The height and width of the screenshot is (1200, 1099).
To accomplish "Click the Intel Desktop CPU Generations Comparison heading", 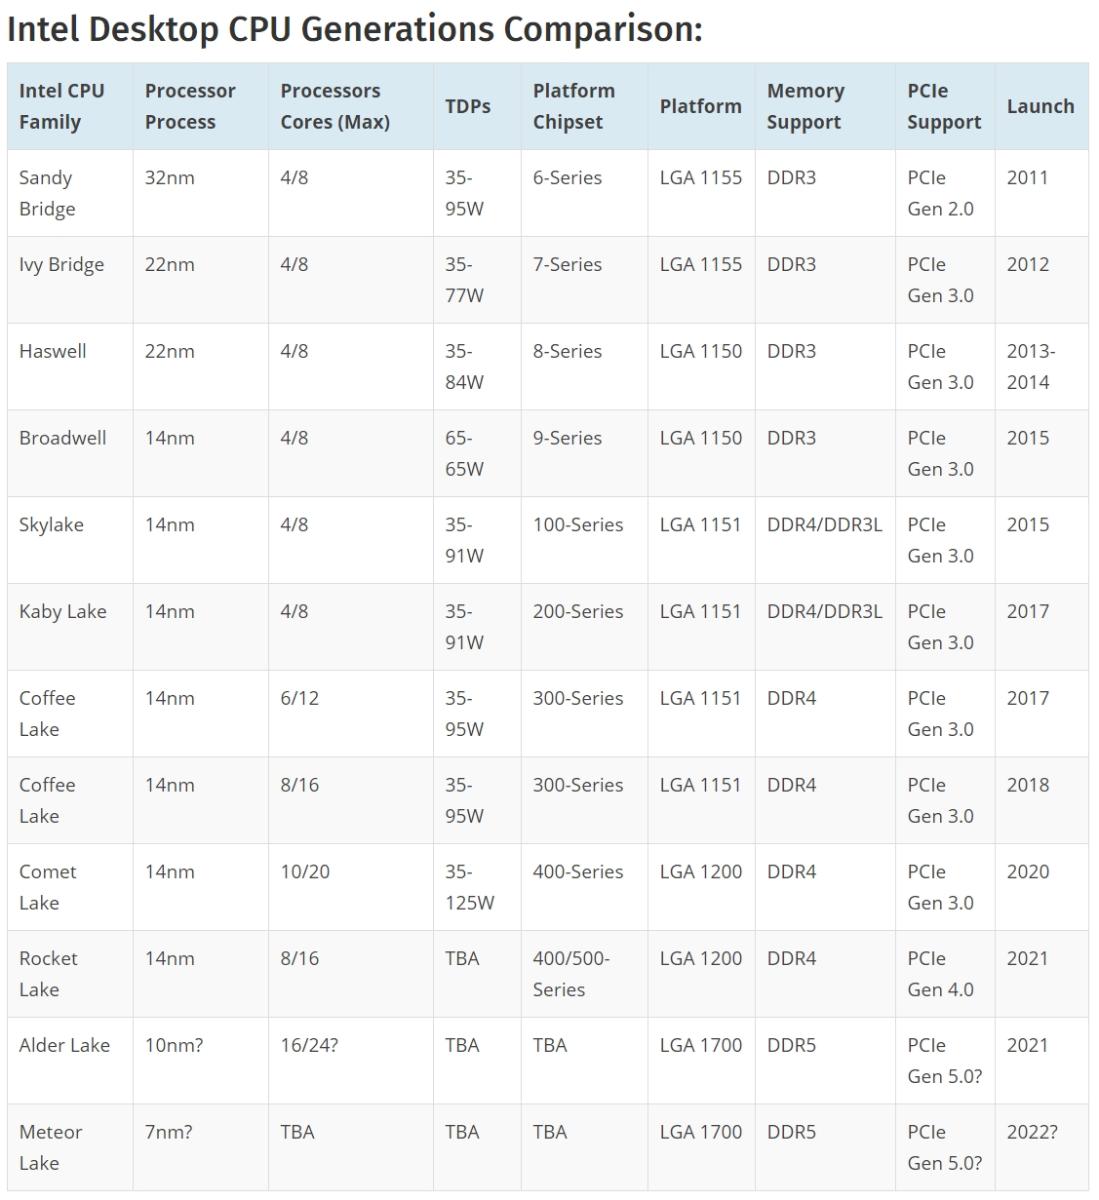I will click(x=355, y=30).
